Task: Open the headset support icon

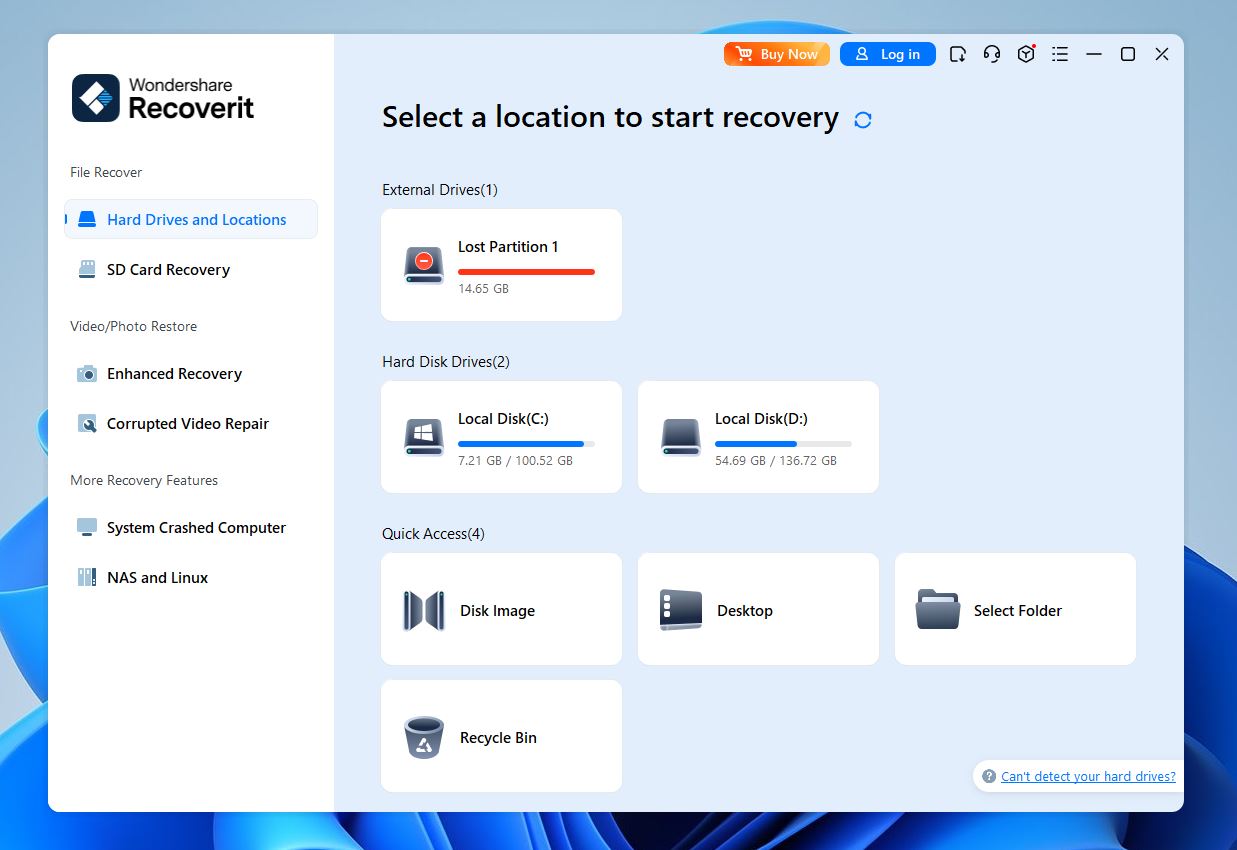Action: point(992,54)
